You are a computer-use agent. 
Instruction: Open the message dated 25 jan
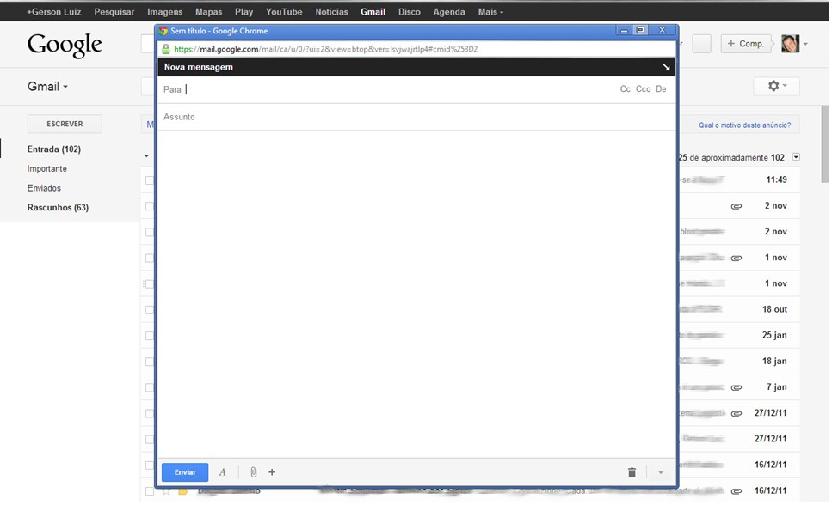(x=739, y=335)
